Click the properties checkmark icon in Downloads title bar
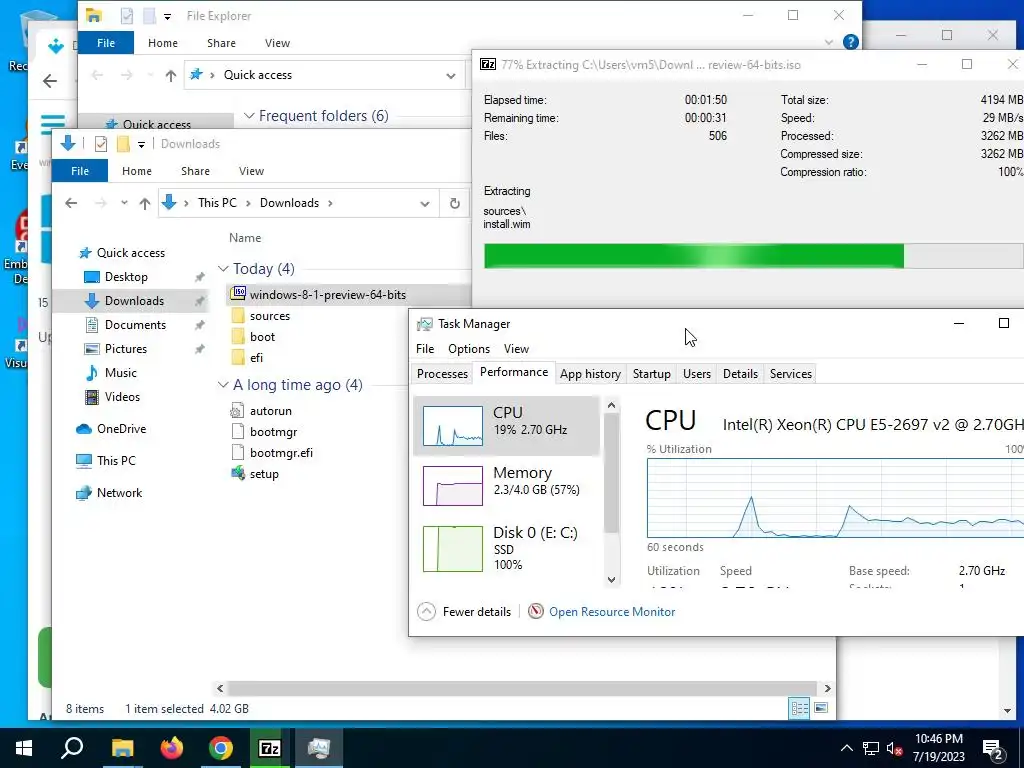This screenshot has width=1024, height=768. click(101, 144)
